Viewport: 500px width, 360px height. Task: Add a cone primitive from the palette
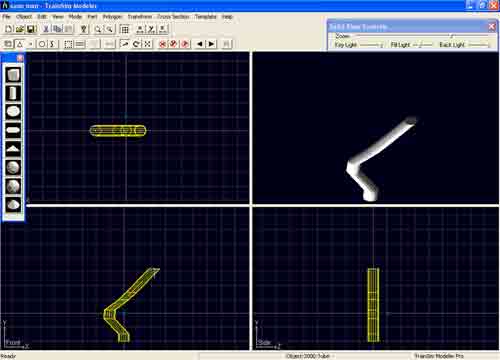pos(13,149)
